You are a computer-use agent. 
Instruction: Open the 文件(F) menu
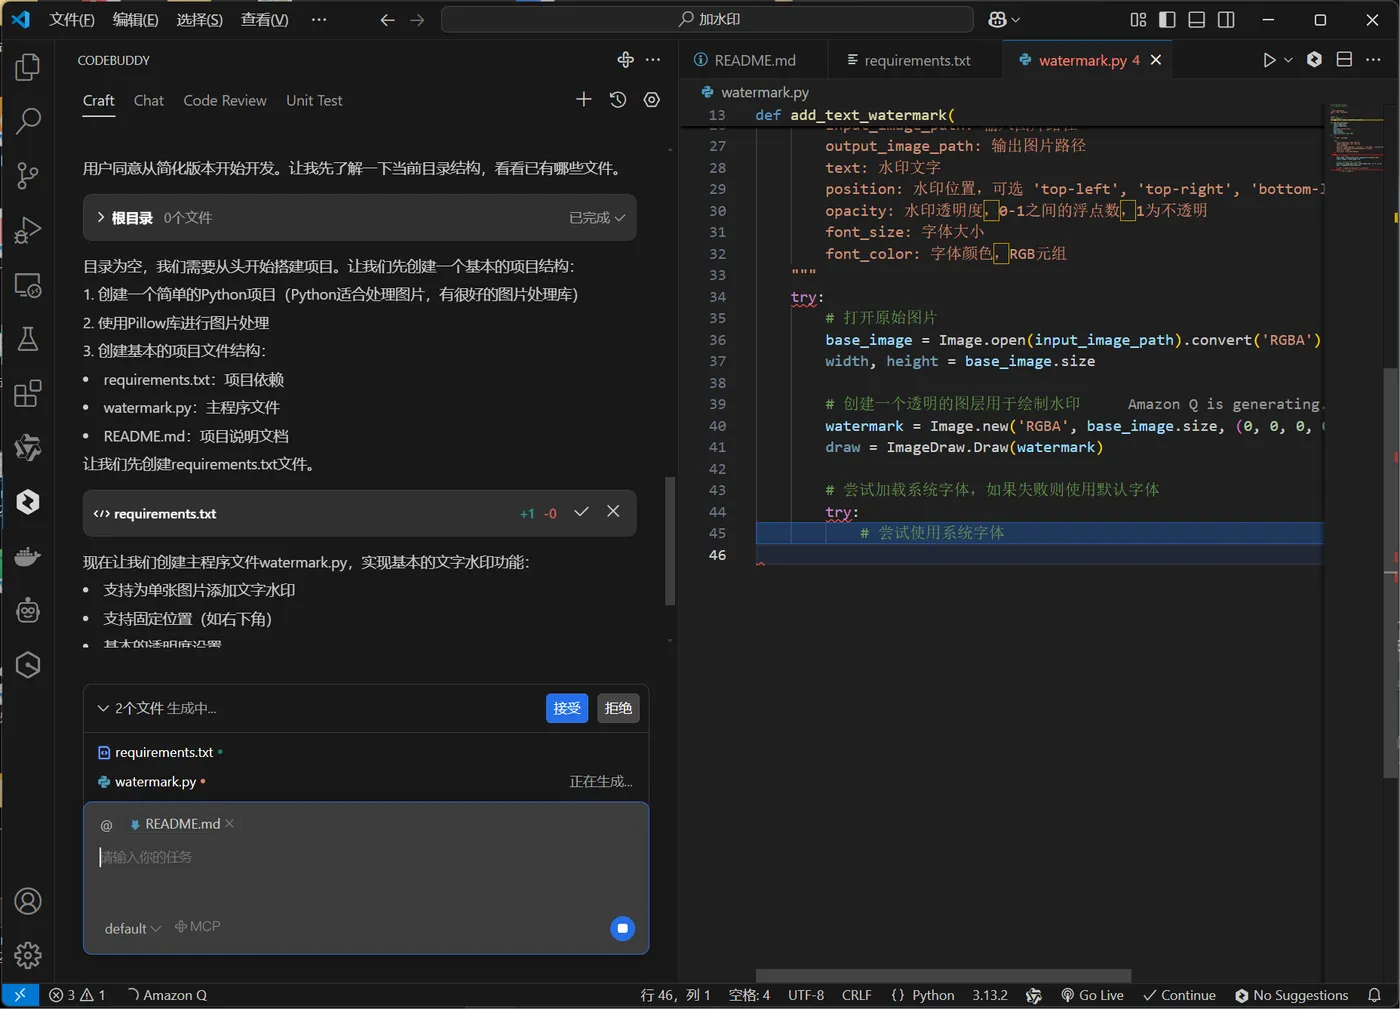(71, 19)
